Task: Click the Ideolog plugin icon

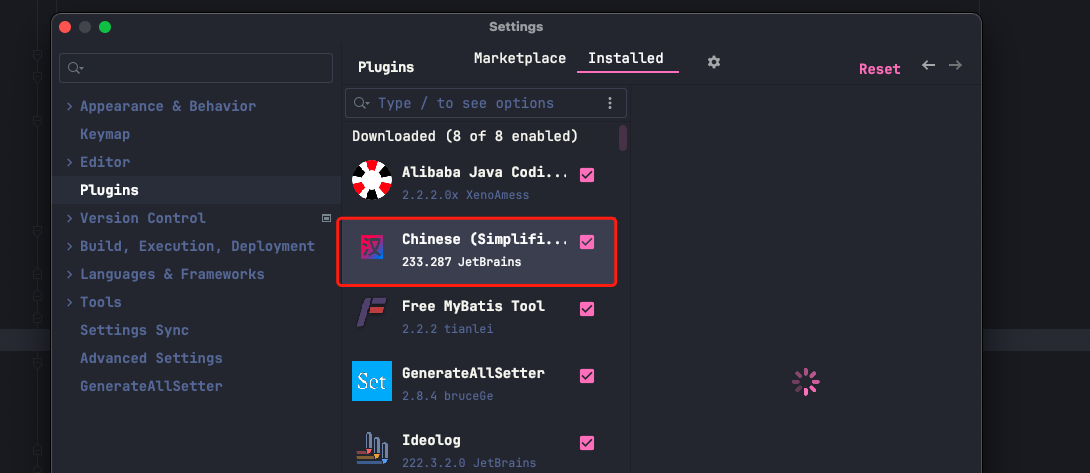Action: tap(372, 448)
